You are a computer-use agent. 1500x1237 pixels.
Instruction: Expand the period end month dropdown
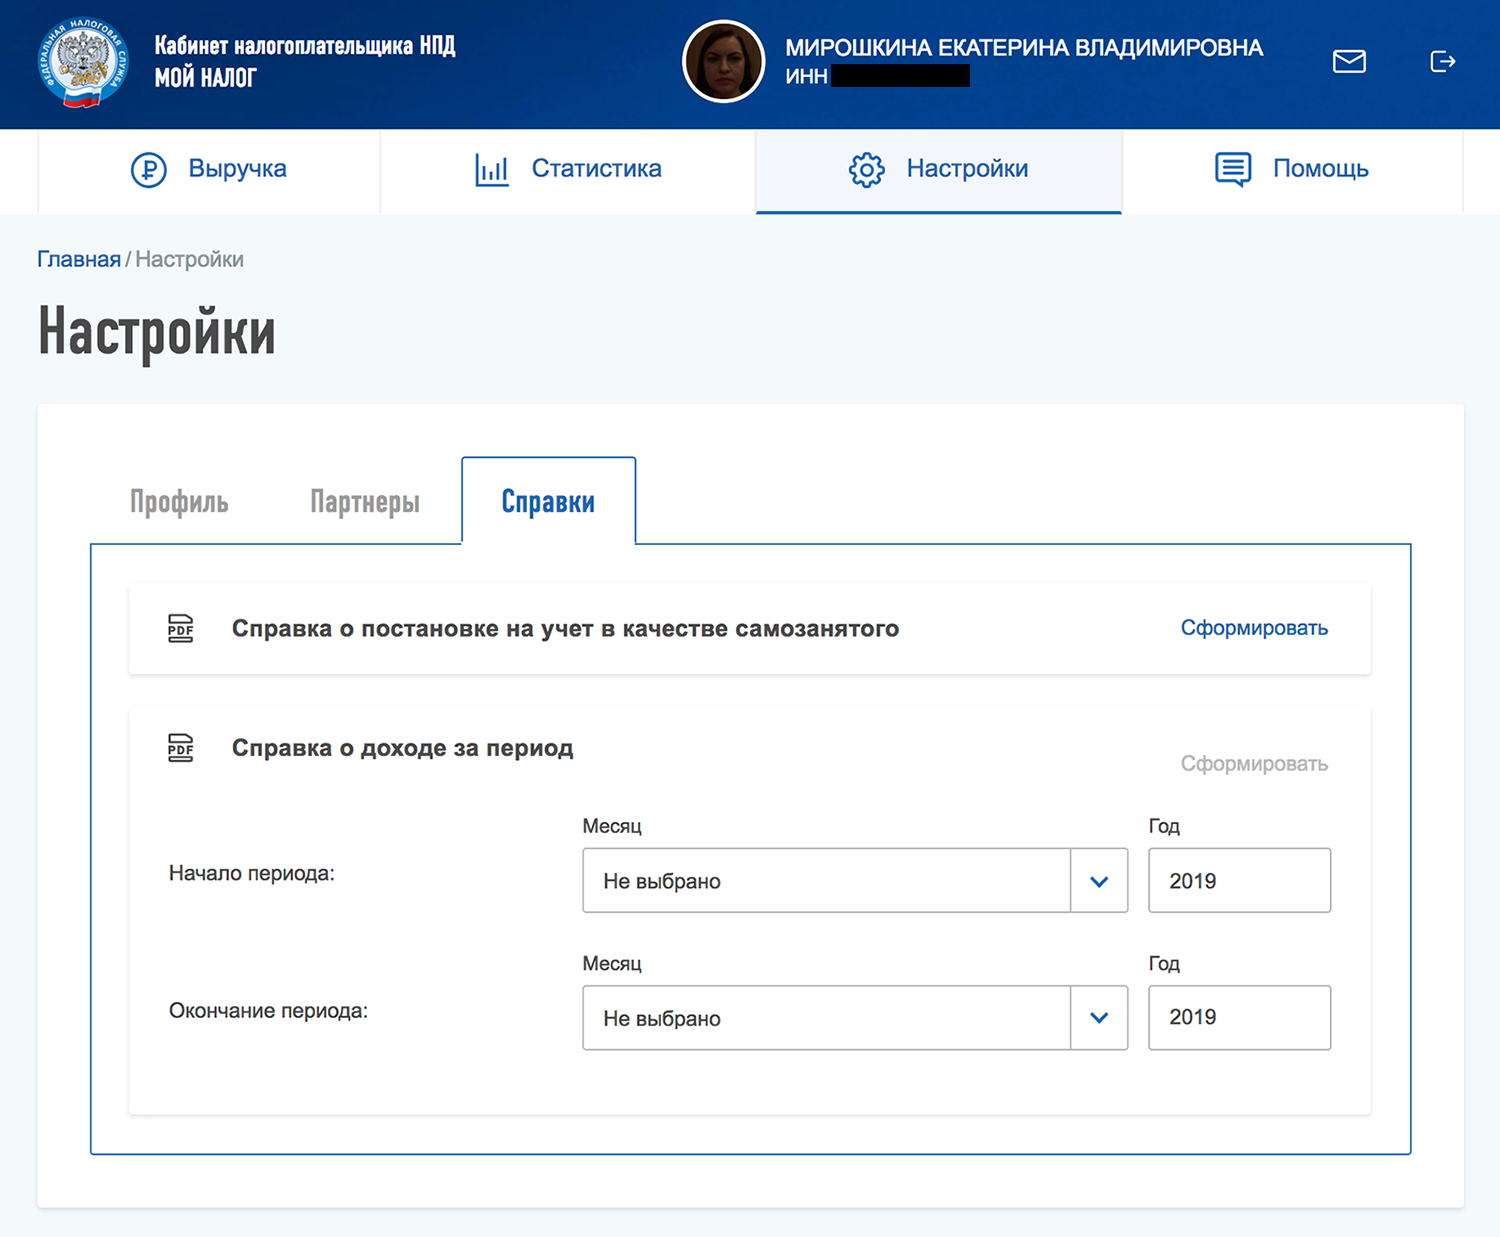point(826,1018)
